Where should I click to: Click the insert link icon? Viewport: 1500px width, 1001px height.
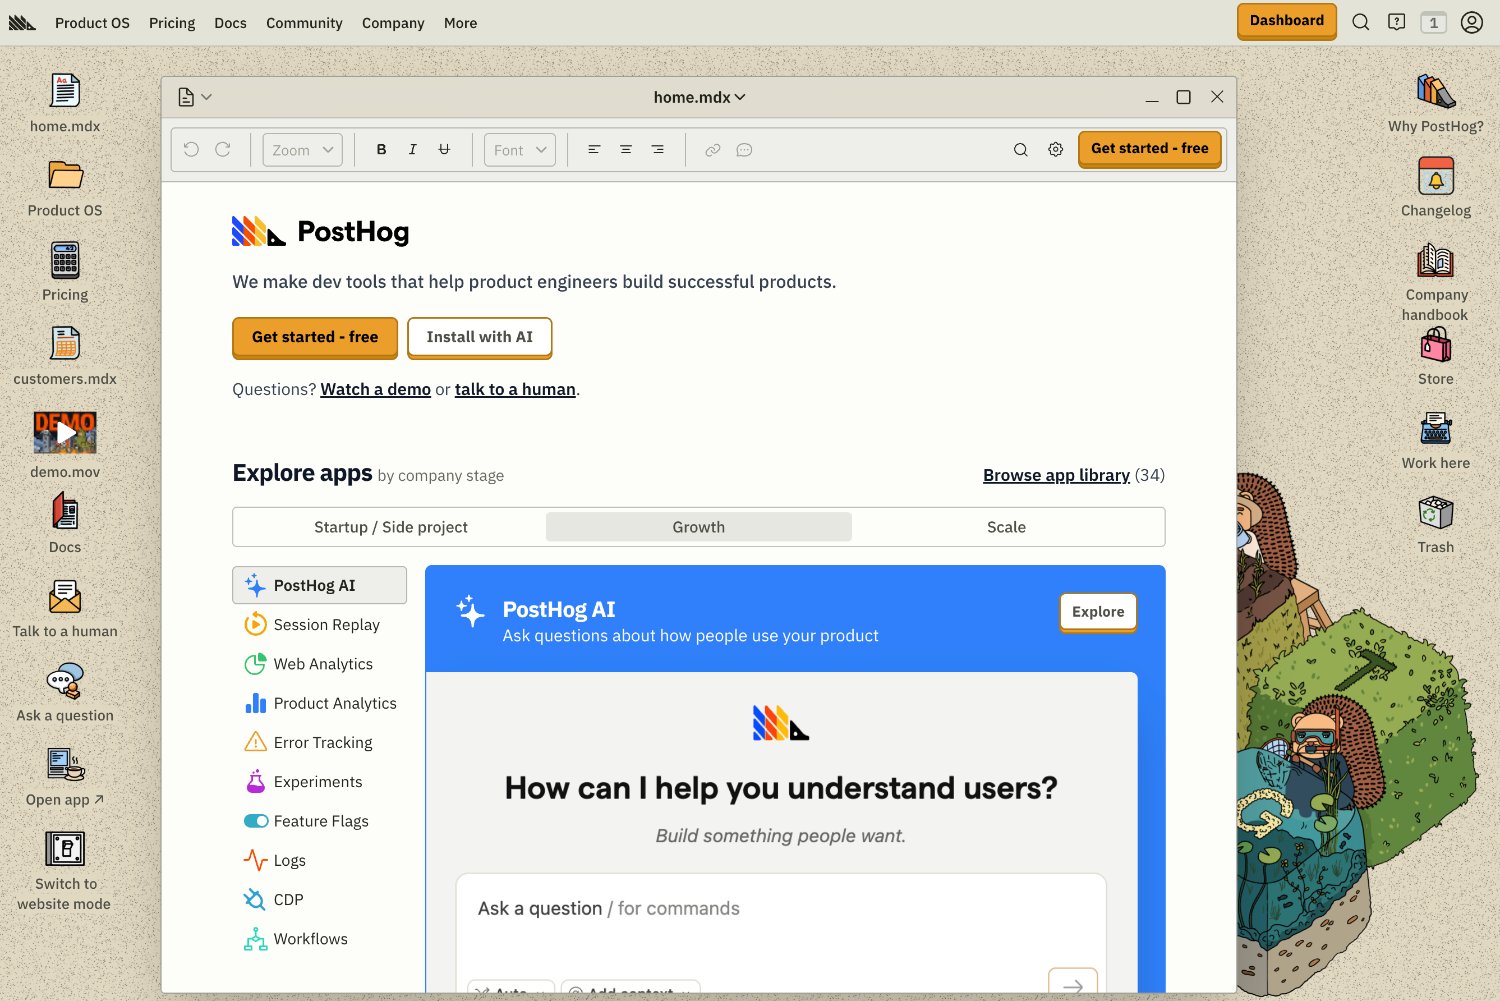point(712,150)
